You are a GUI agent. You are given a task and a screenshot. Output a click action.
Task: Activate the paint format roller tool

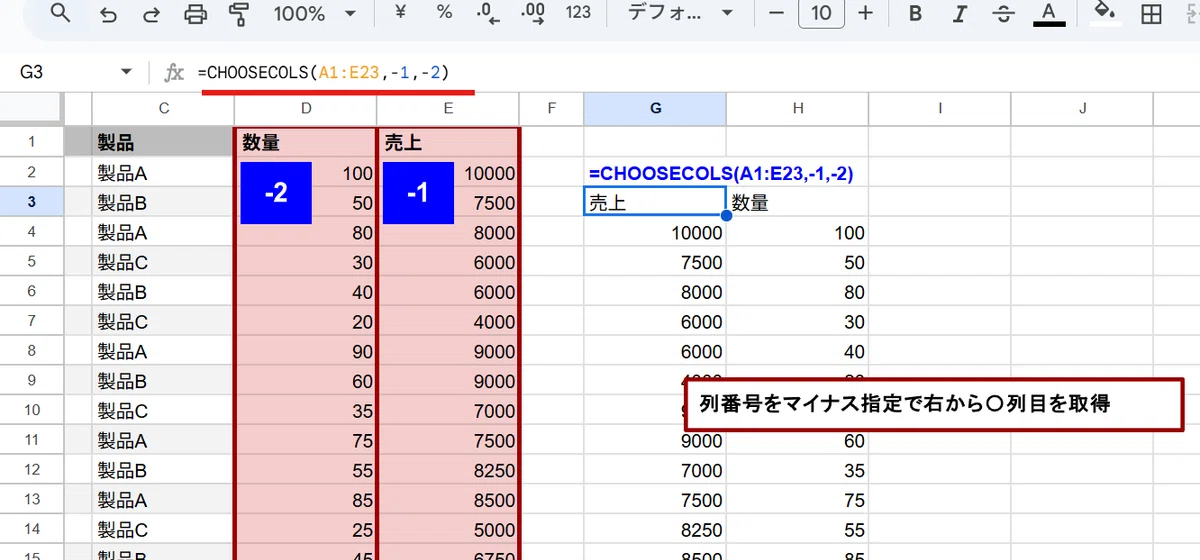[239, 13]
